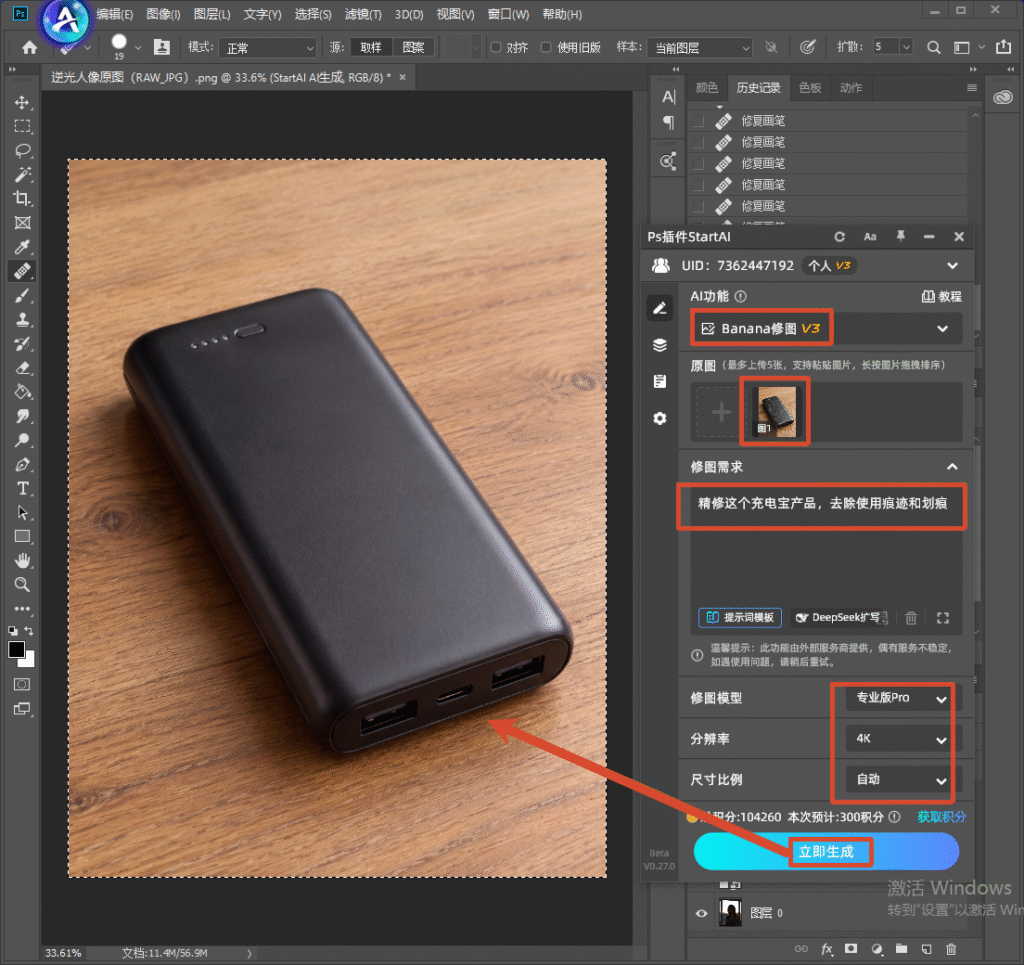Viewport: 1024px width, 965px height.
Task: Toggle visibility of 图层 0
Action: tap(701, 913)
